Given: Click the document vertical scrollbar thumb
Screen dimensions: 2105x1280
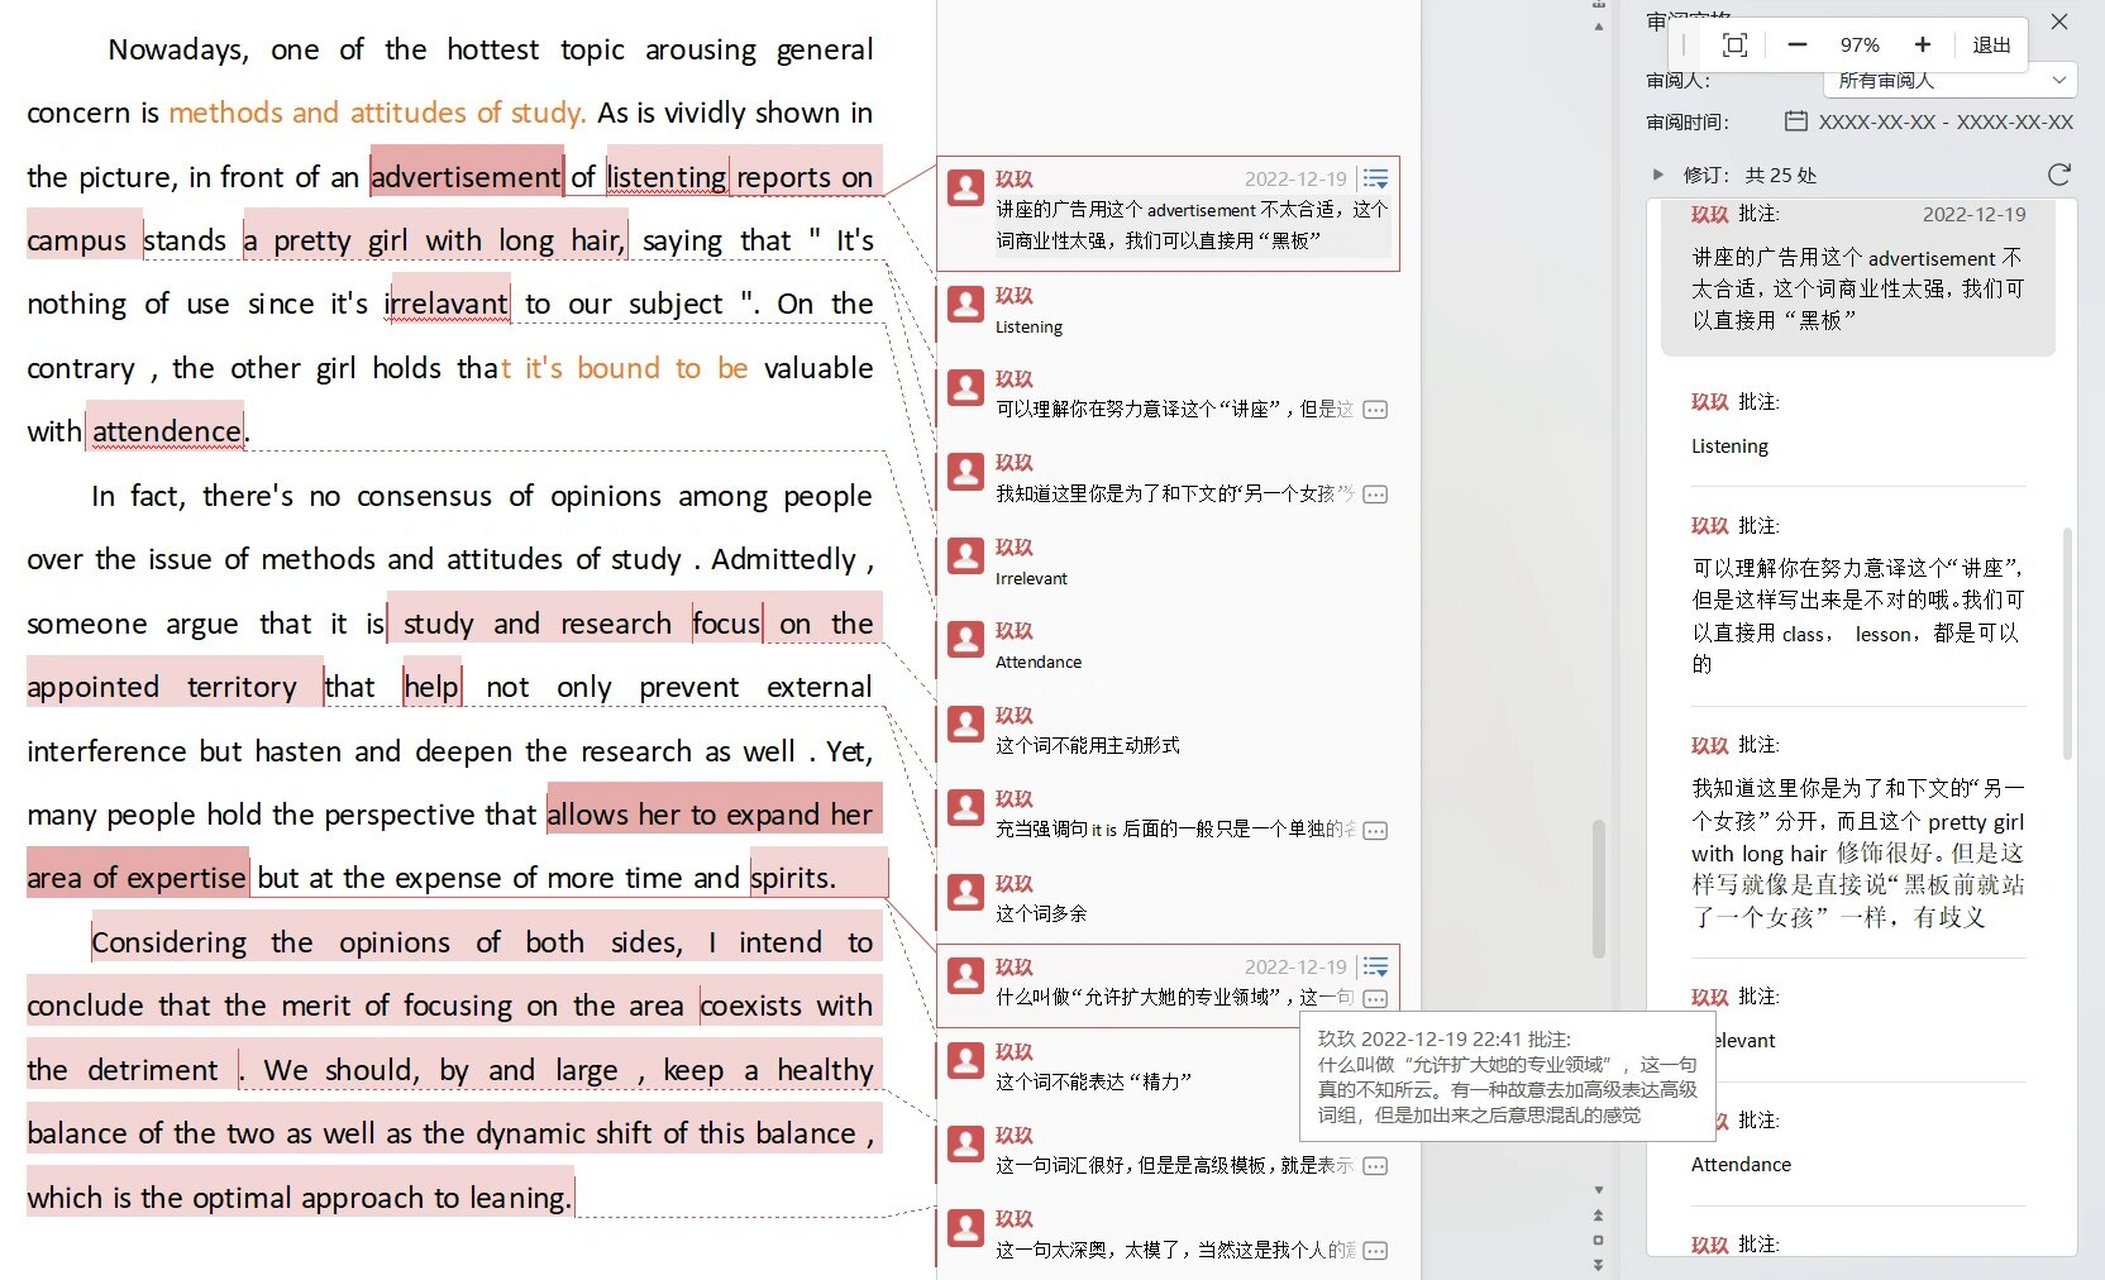Looking at the screenshot, I should click(x=1599, y=889).
